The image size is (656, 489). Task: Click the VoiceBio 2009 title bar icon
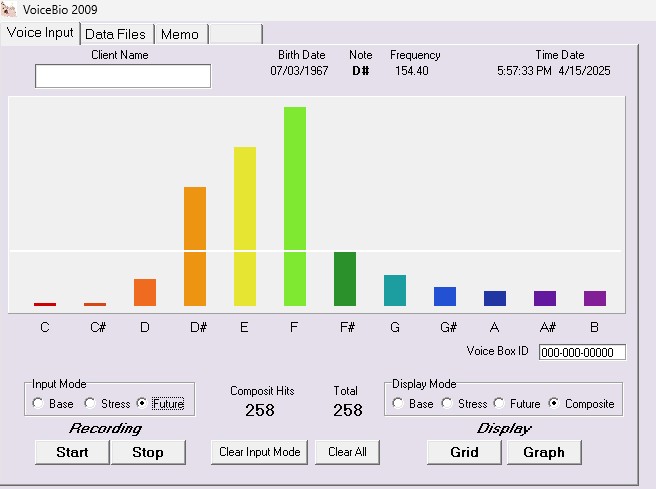click(x=11, y=10)
